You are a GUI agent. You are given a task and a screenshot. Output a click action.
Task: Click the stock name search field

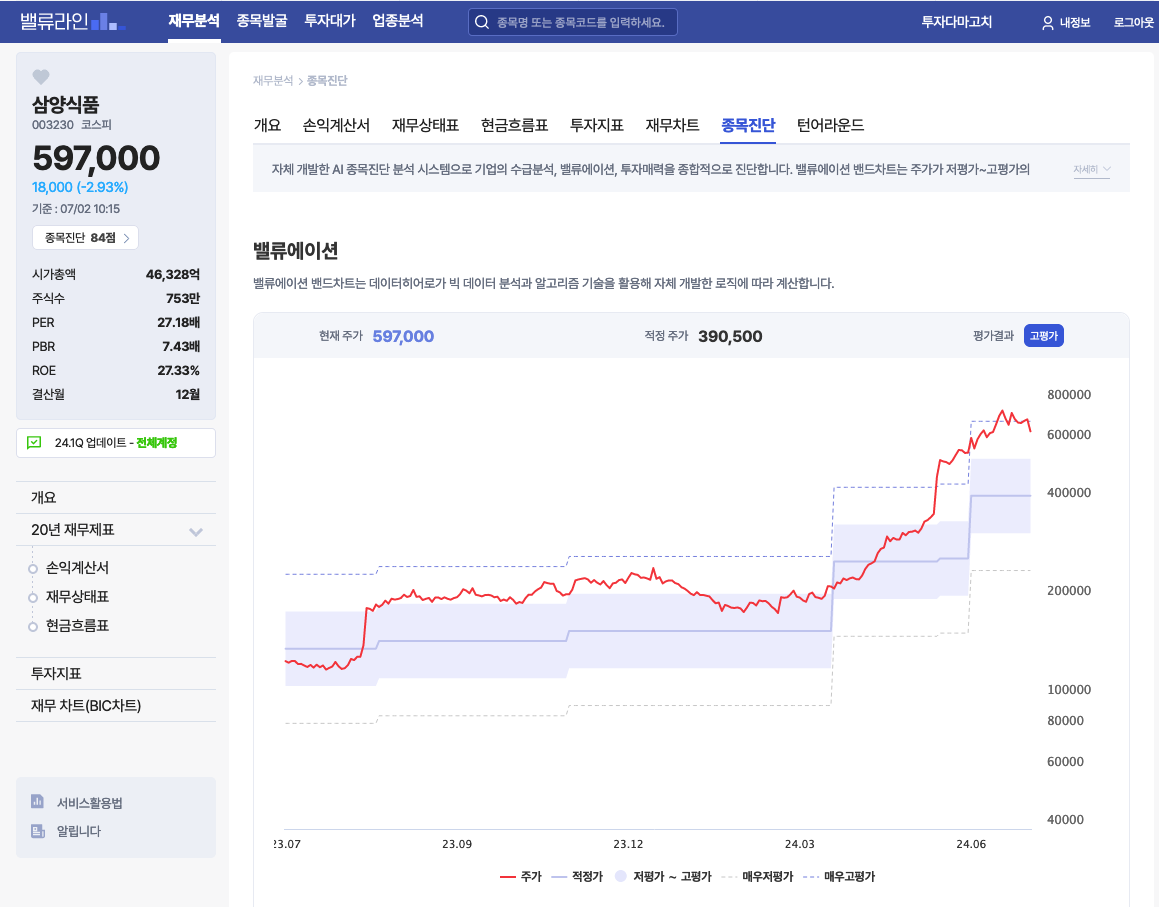(x=573, y=22)
